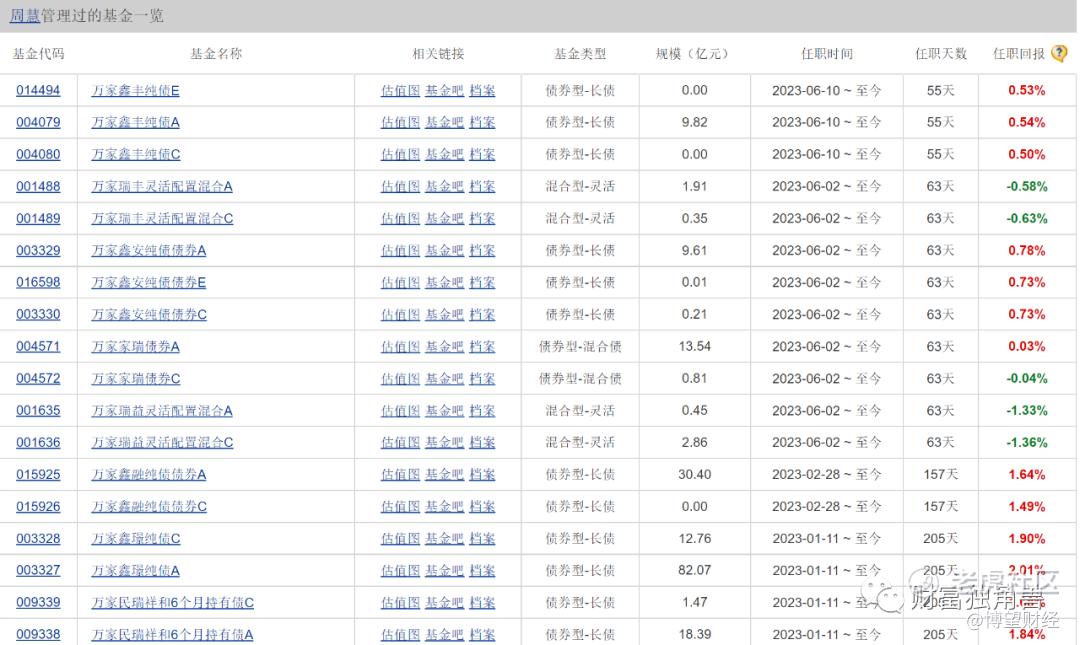Open the 万家瑞益灵活配置混合C fund name

pos(163,442)
